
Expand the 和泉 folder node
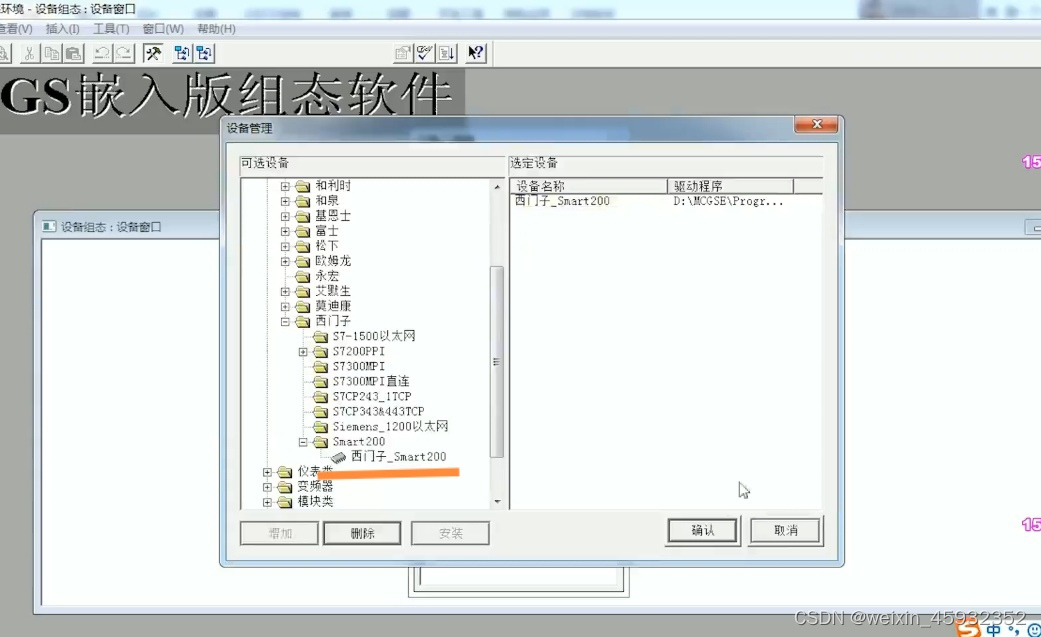[285, 201]
